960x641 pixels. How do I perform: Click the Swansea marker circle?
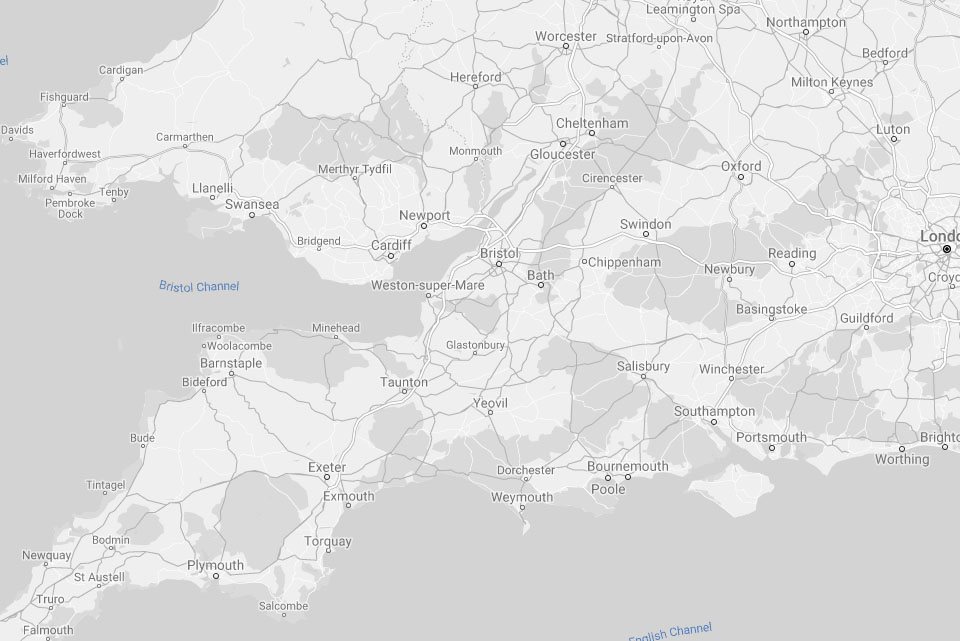coord(251,215)
